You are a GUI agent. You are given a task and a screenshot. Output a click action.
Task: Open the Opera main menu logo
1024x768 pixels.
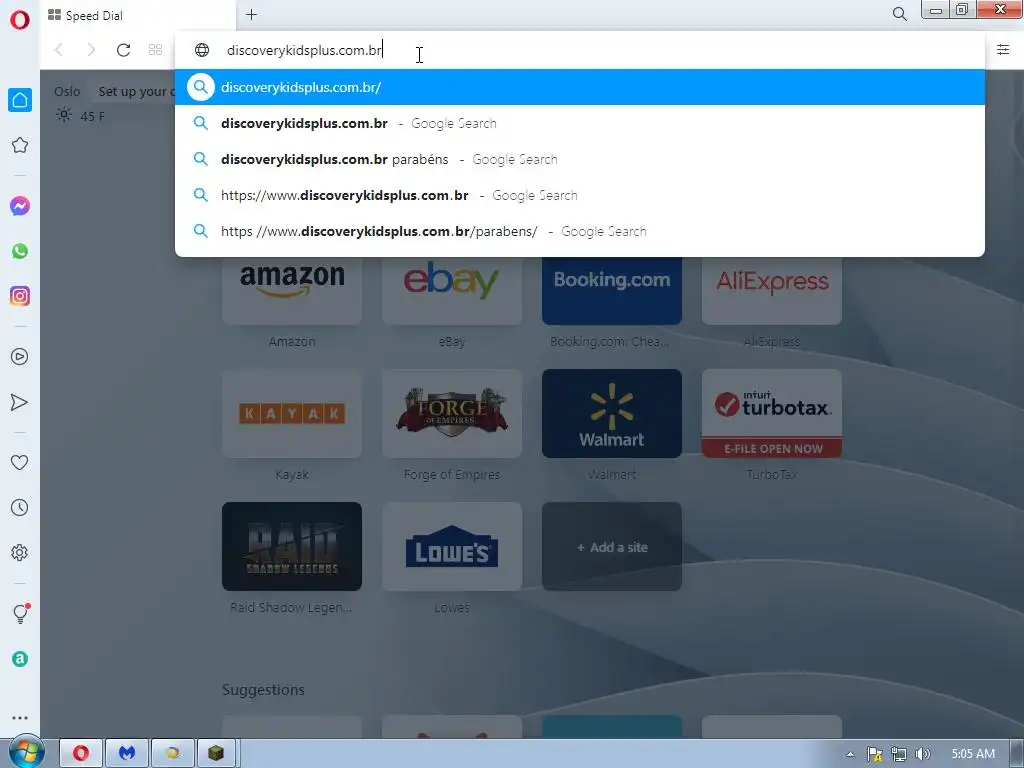pos(20,20)
